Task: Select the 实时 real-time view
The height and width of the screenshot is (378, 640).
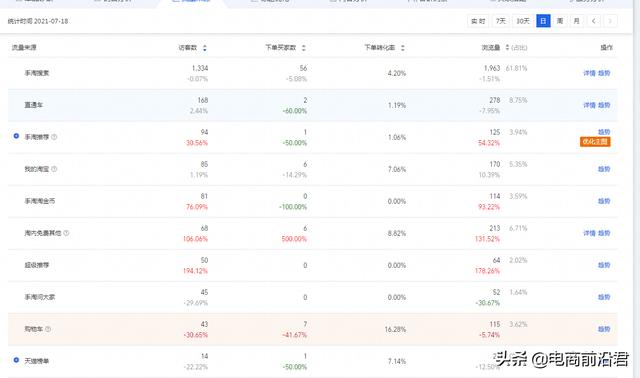Action: click(x=478, y=21)
